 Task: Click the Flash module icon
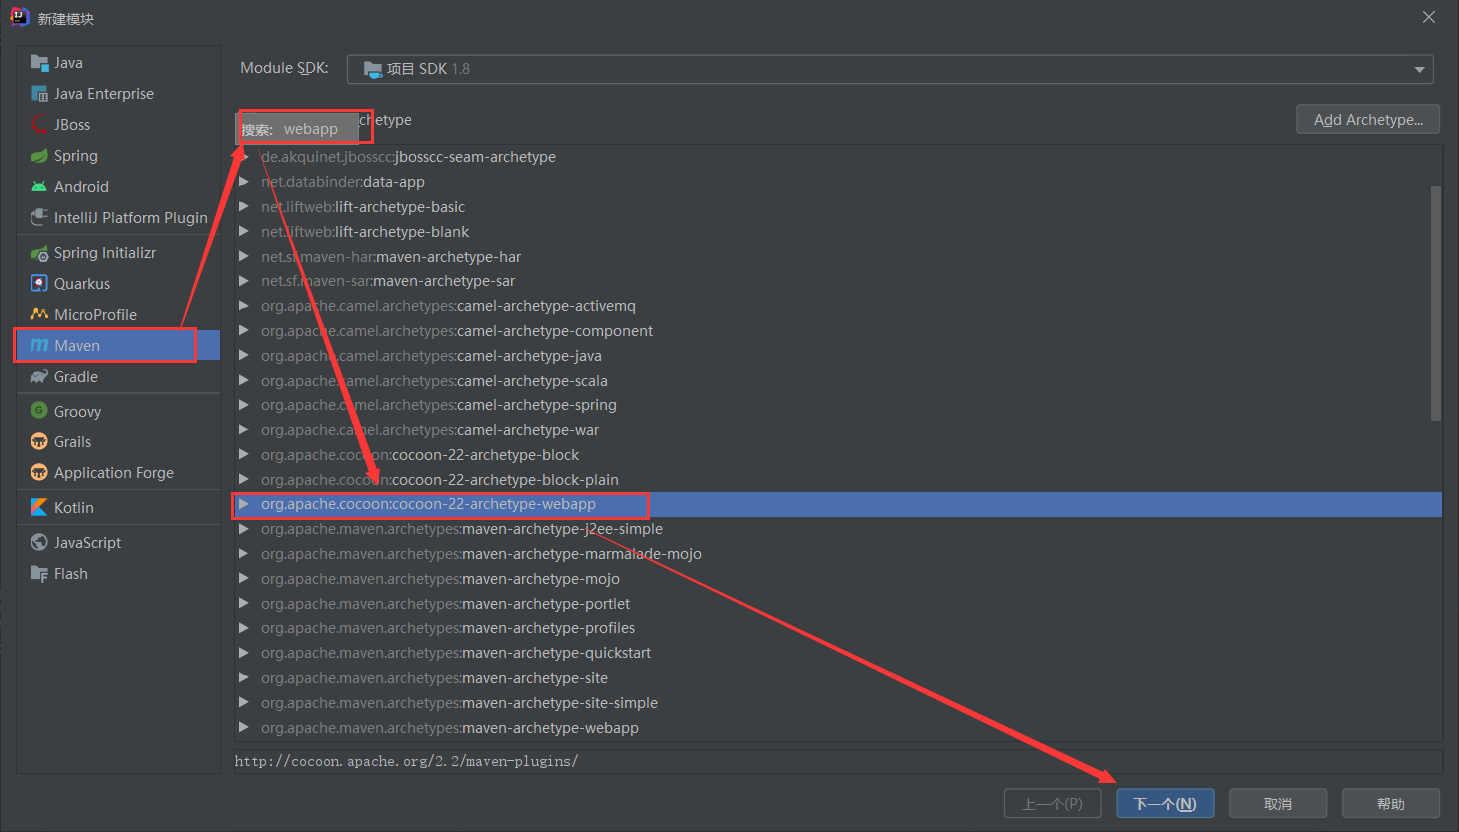pos(39,574)
